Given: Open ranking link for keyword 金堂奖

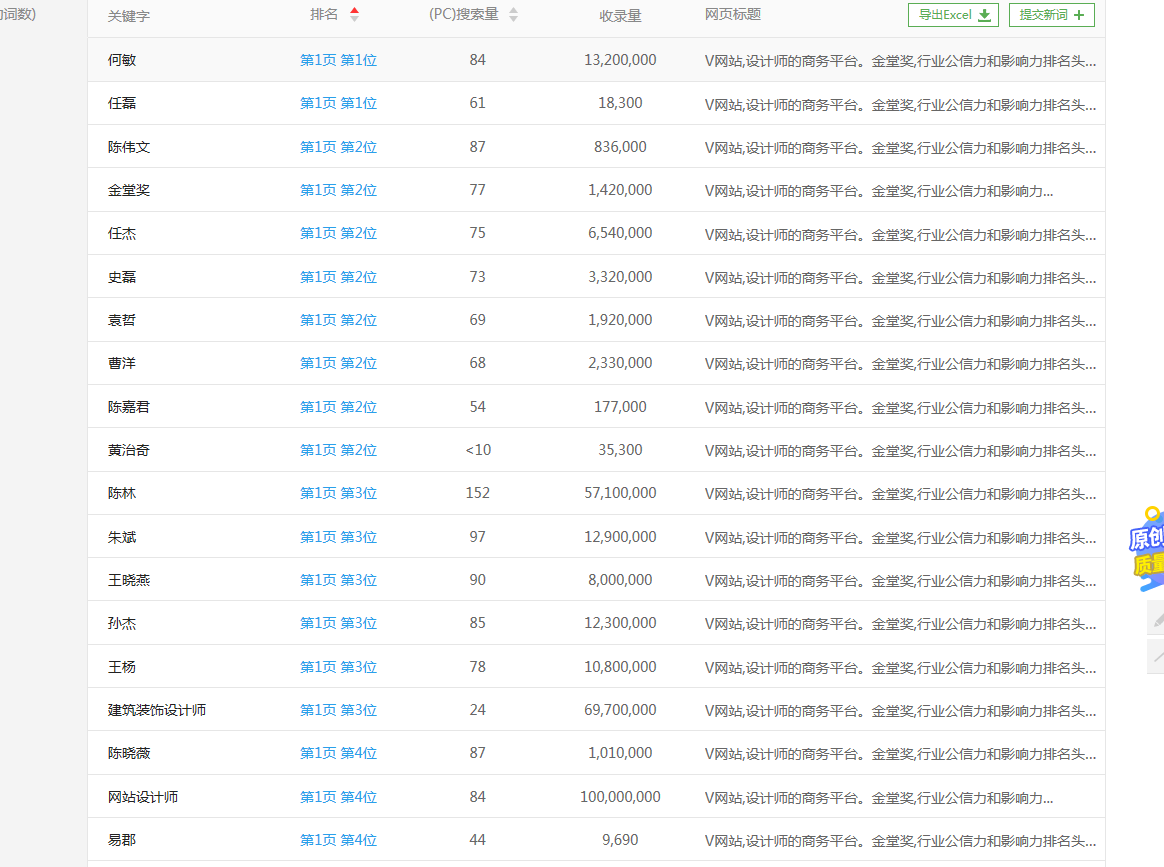Looking at the screenshot, I should [x=338, y=190].
